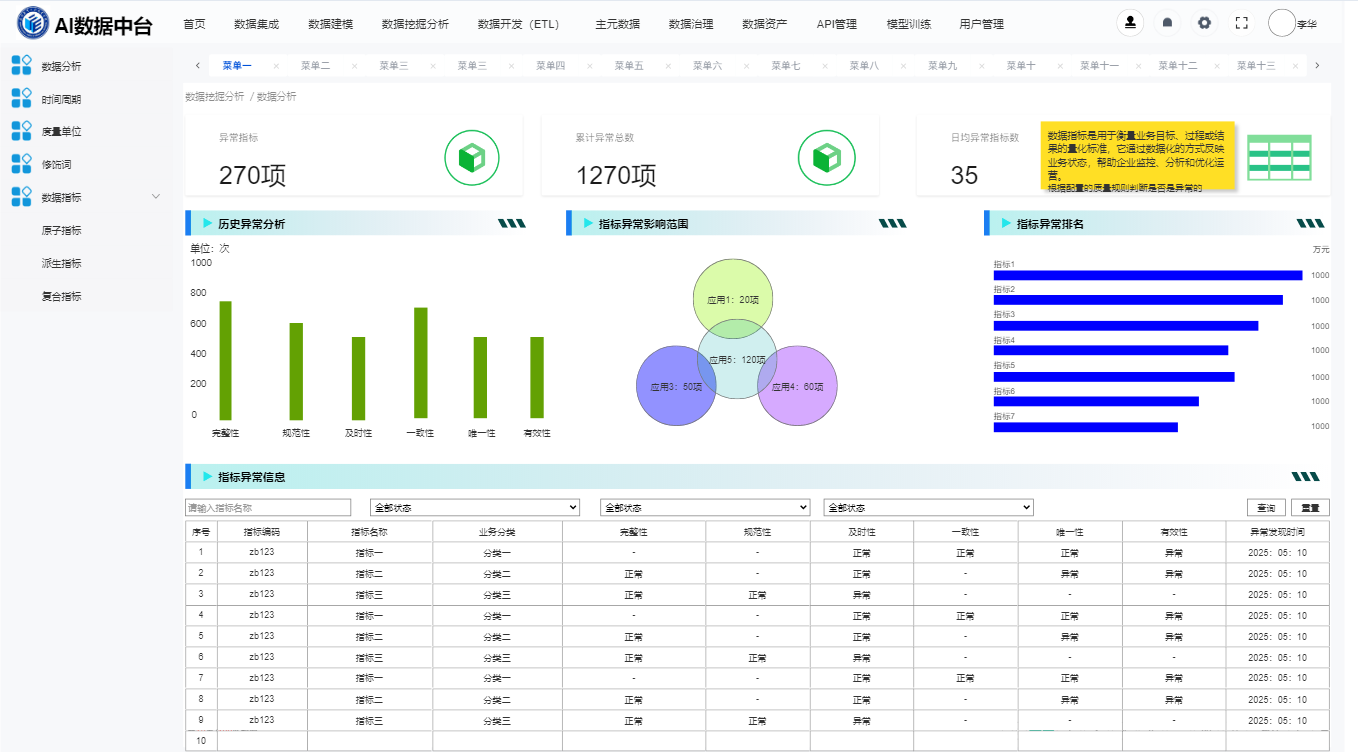Close the 菜单一 tab

(276, 66)
